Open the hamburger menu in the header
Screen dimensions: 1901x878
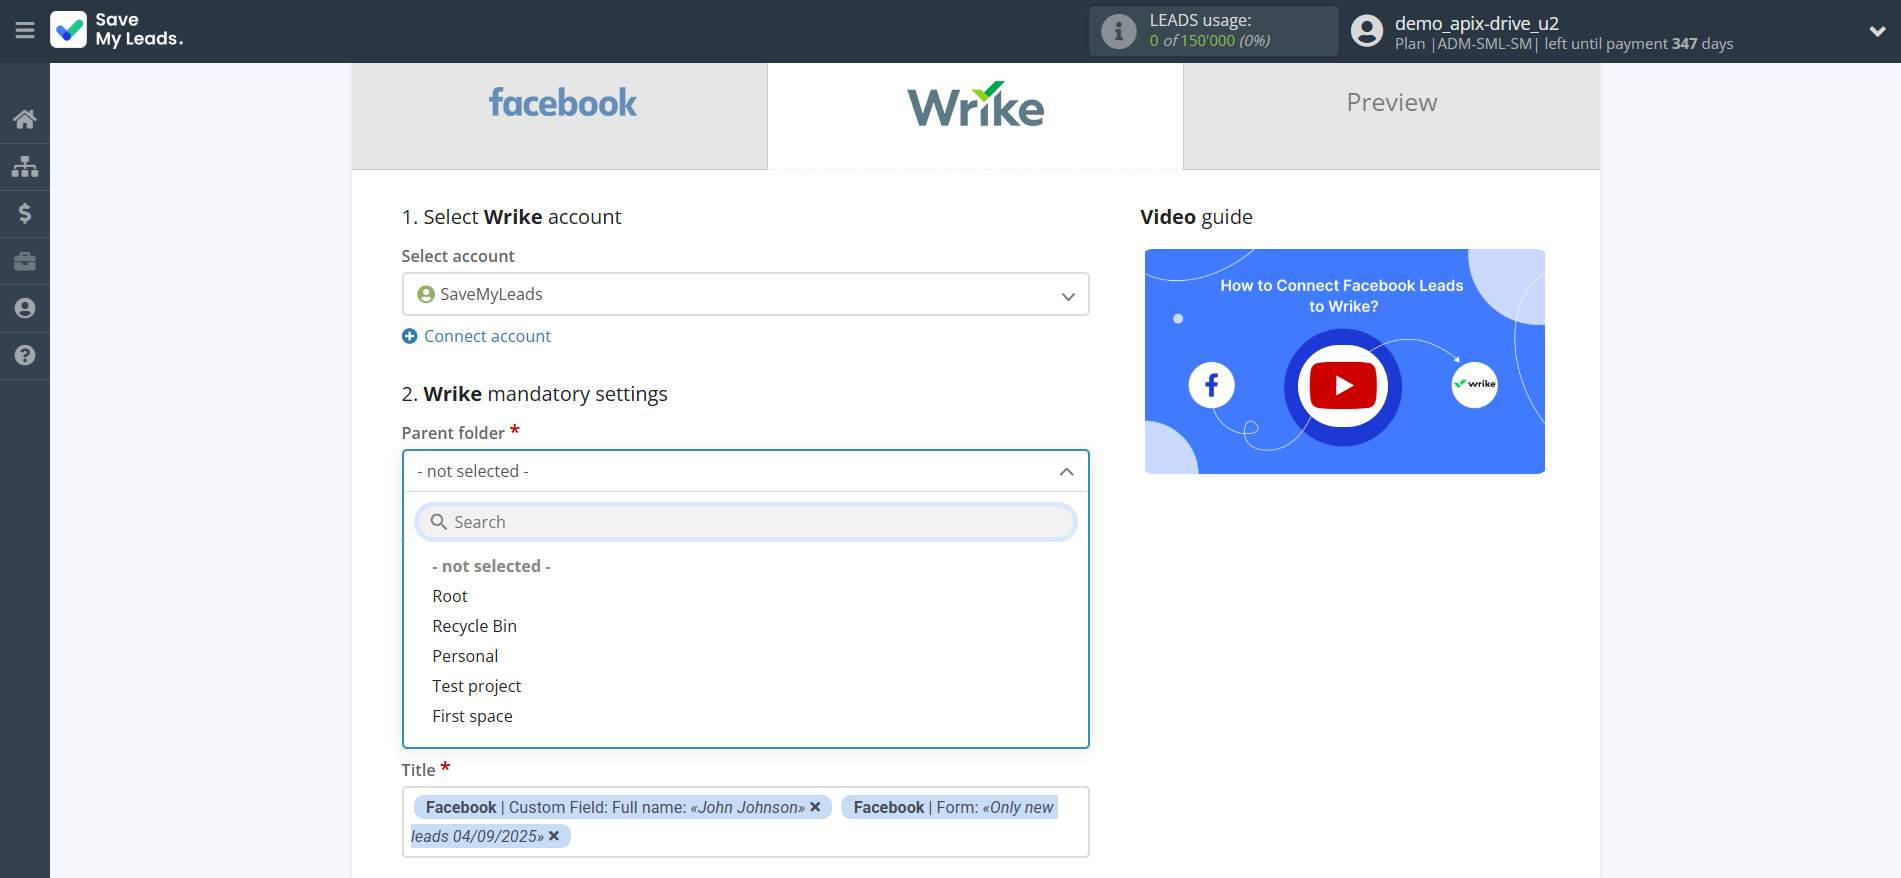point(25,31)
